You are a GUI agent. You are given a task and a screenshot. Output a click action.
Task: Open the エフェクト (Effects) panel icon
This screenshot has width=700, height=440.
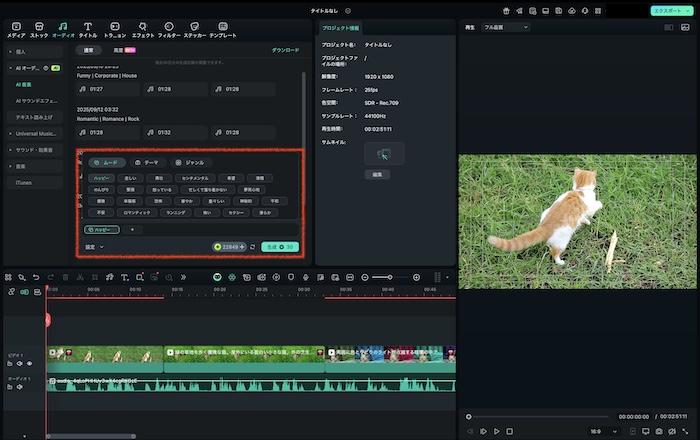143,25
